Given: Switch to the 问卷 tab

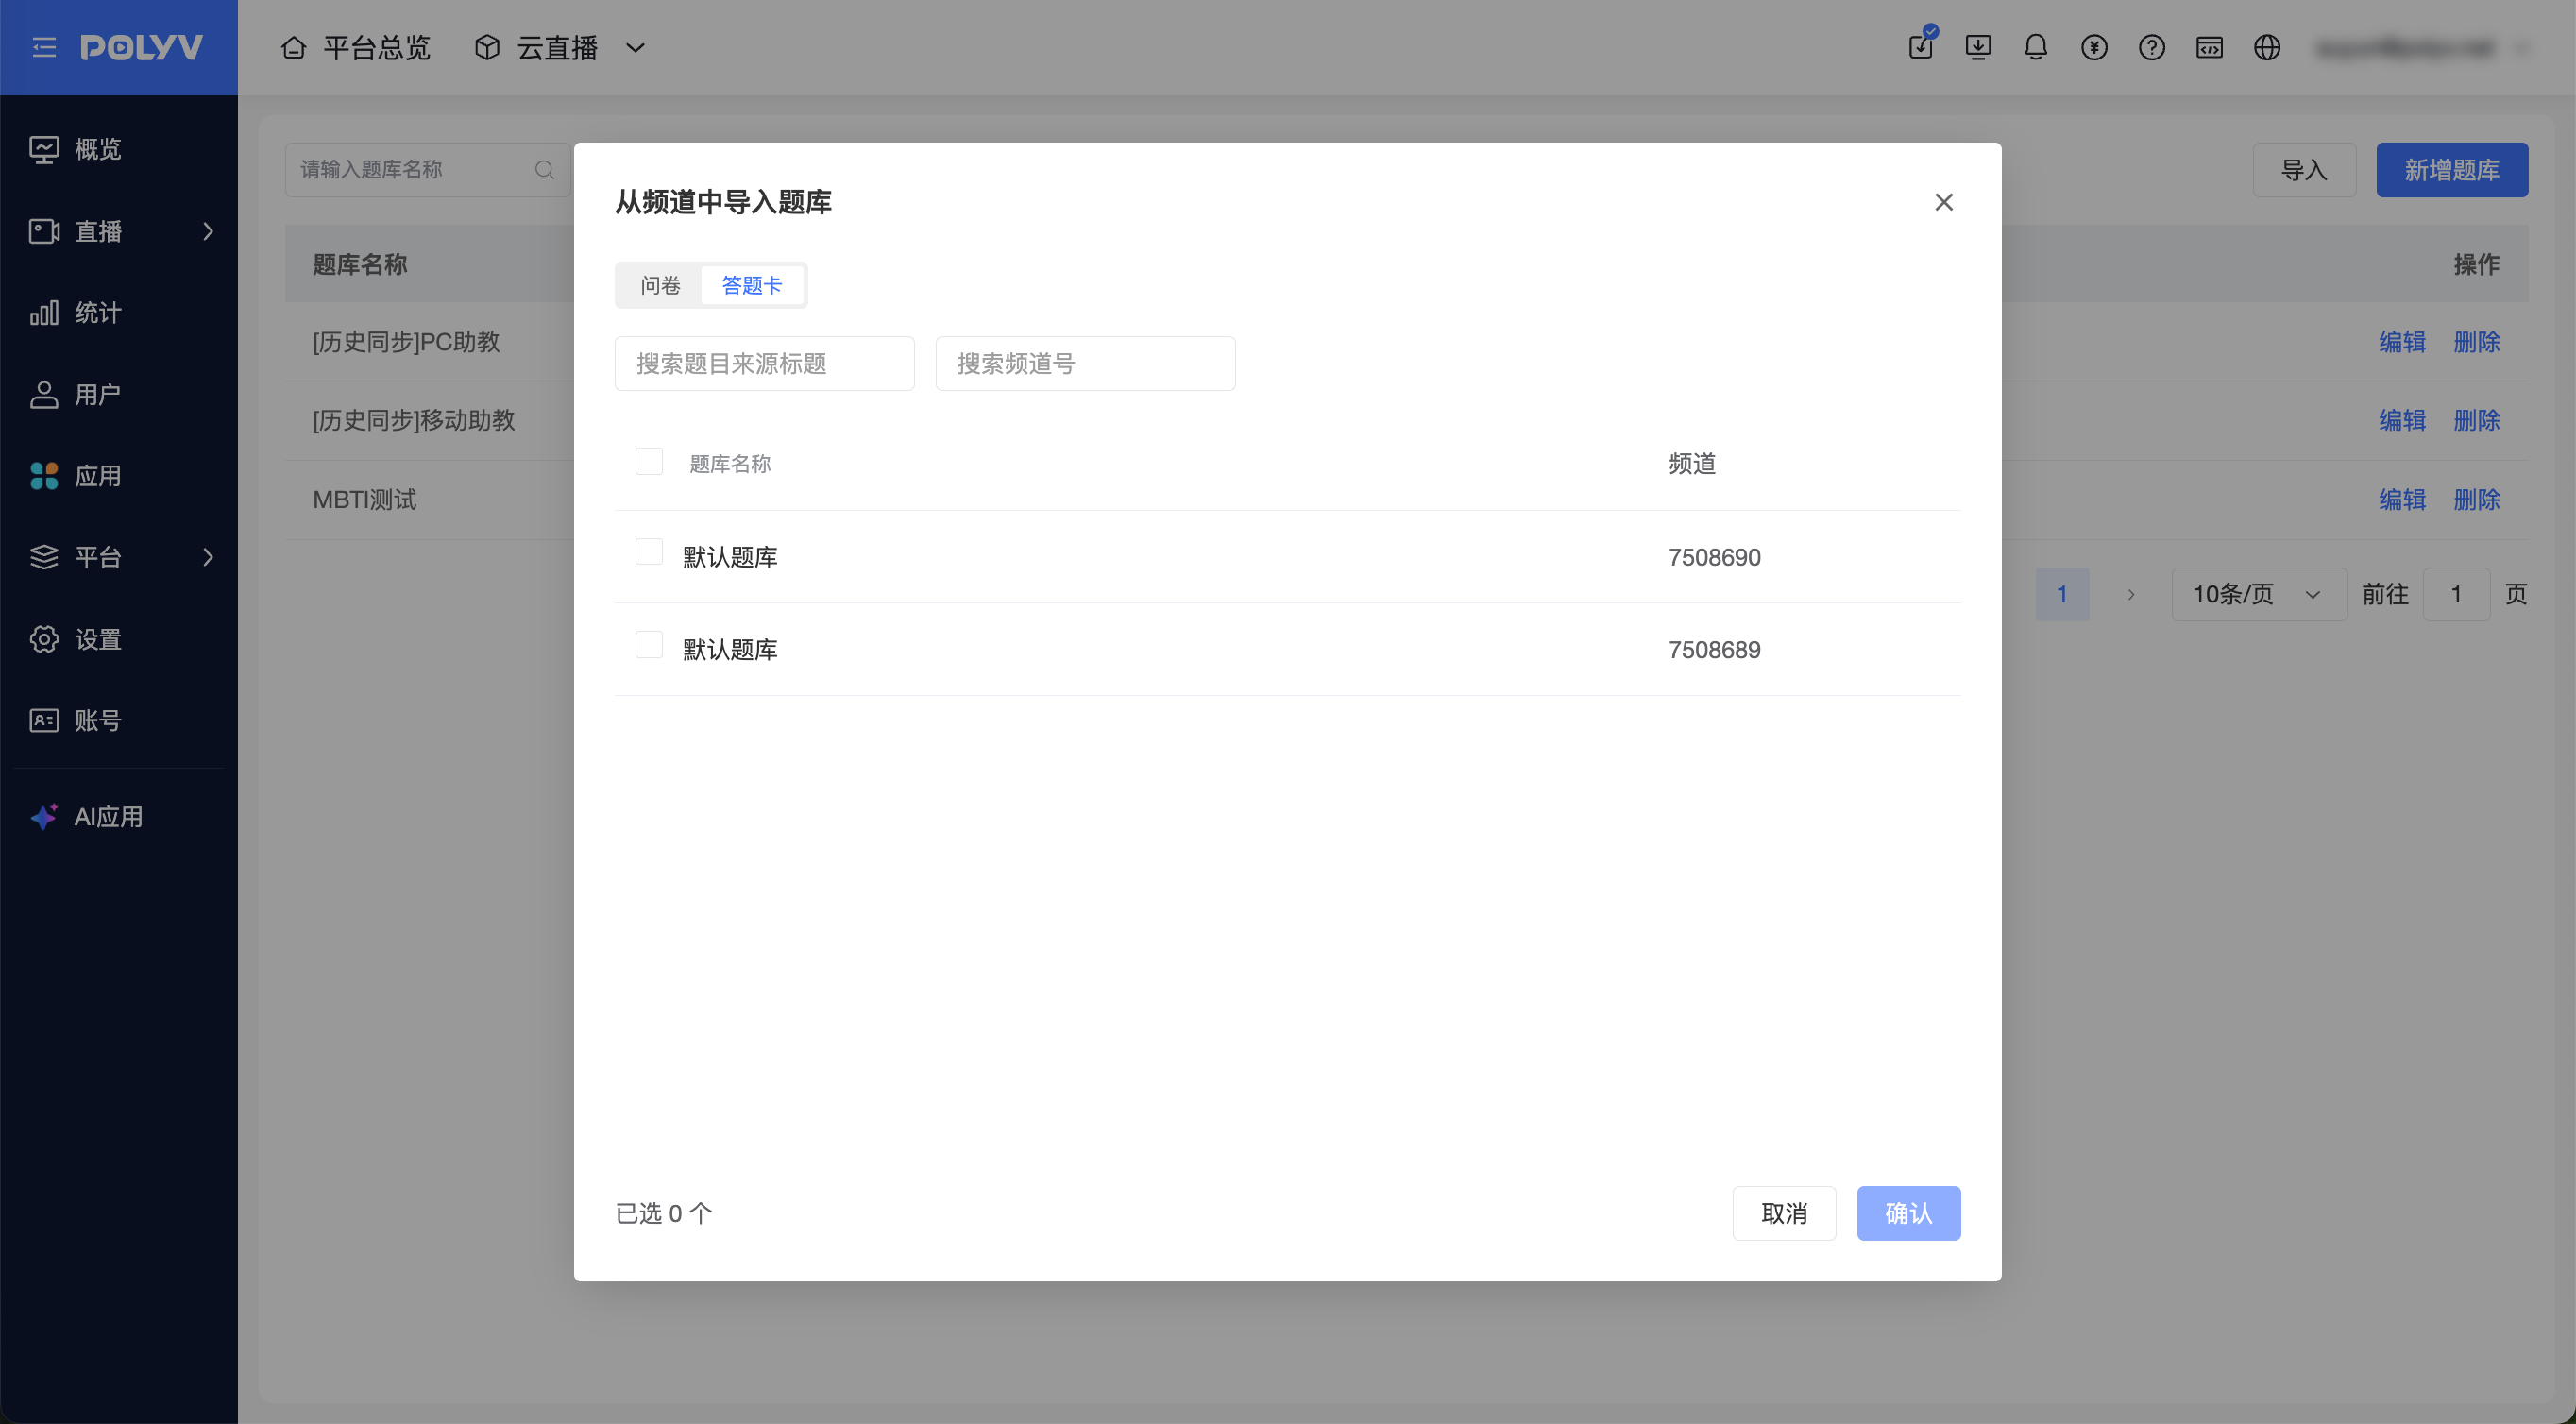Looking at the screenshot, I should click(x=660, y=285).
